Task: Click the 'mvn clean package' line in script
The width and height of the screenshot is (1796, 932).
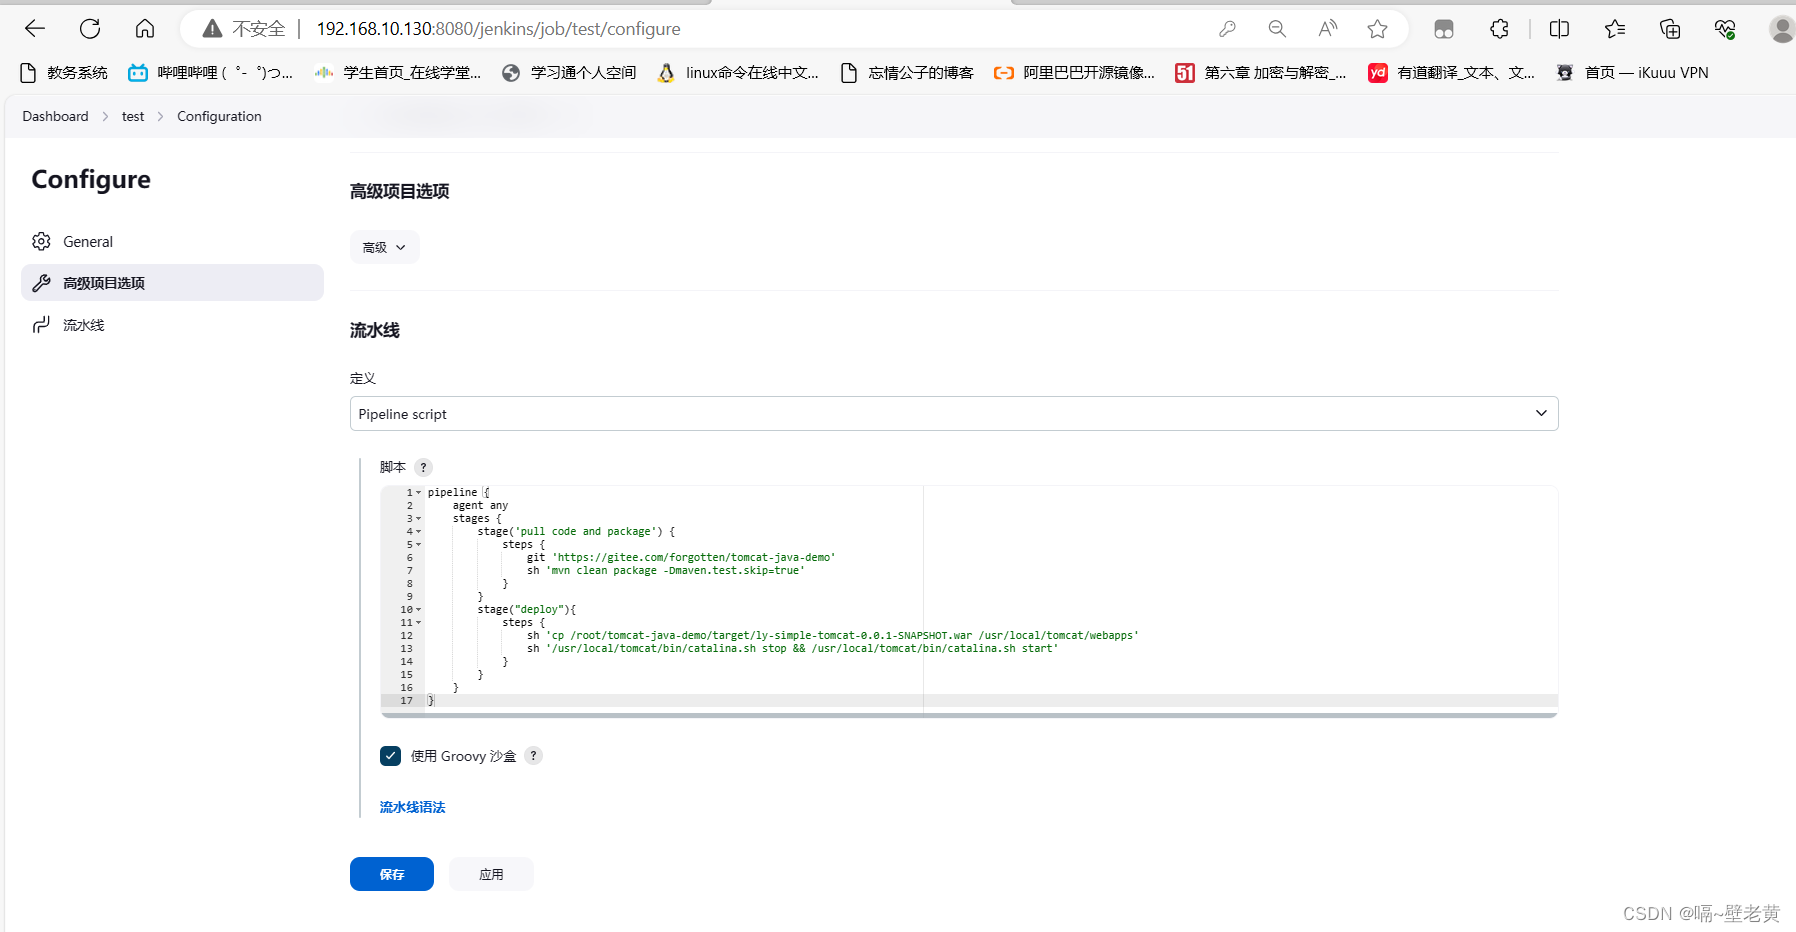Action: click(x=665, y=571)
